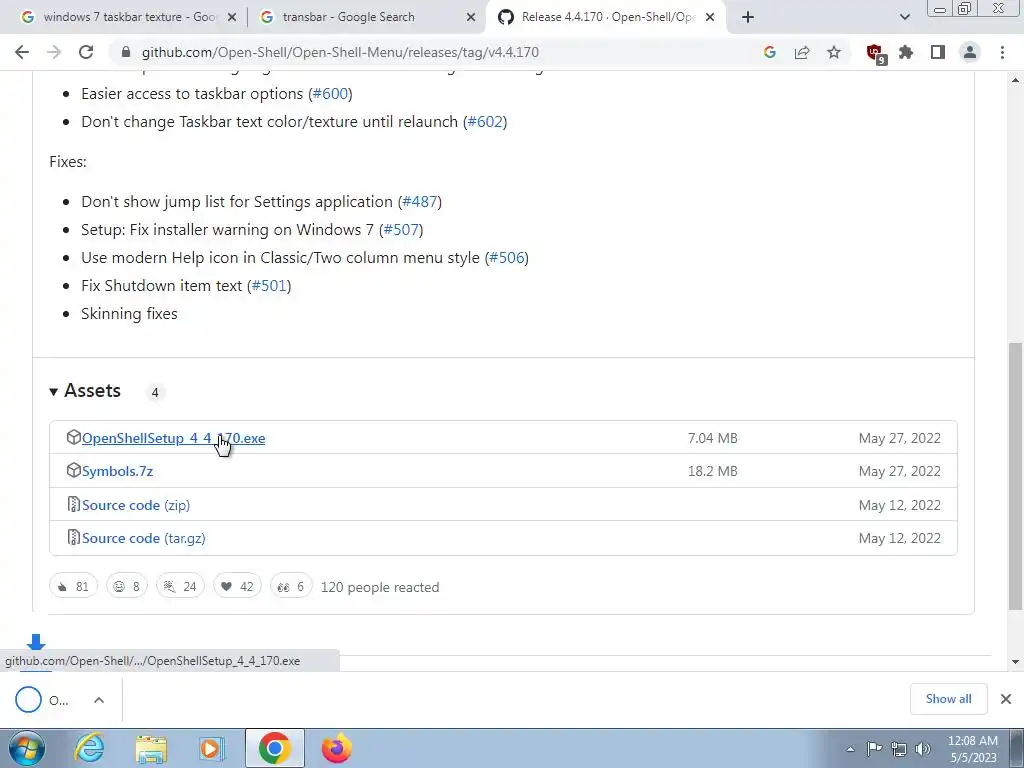Open Google search icon in address bar

point(770,52)
